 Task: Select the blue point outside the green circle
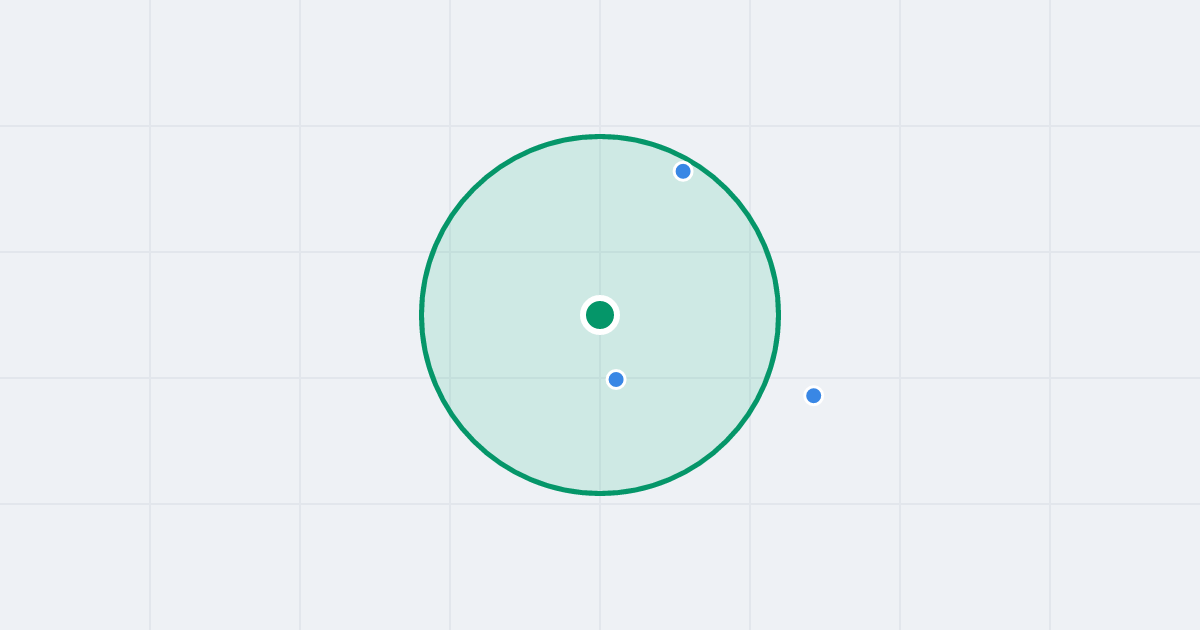click(x=814, y=396)
